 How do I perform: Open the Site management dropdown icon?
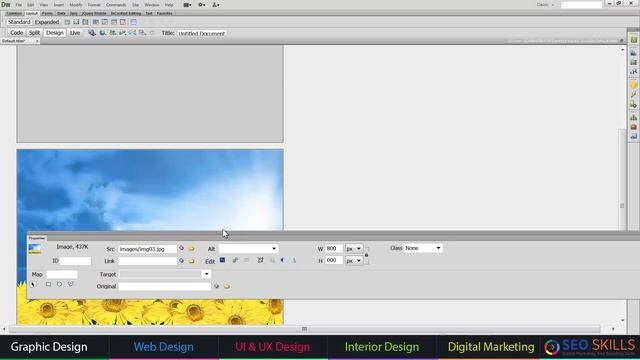pyautogui.click(x=216, y=5)
